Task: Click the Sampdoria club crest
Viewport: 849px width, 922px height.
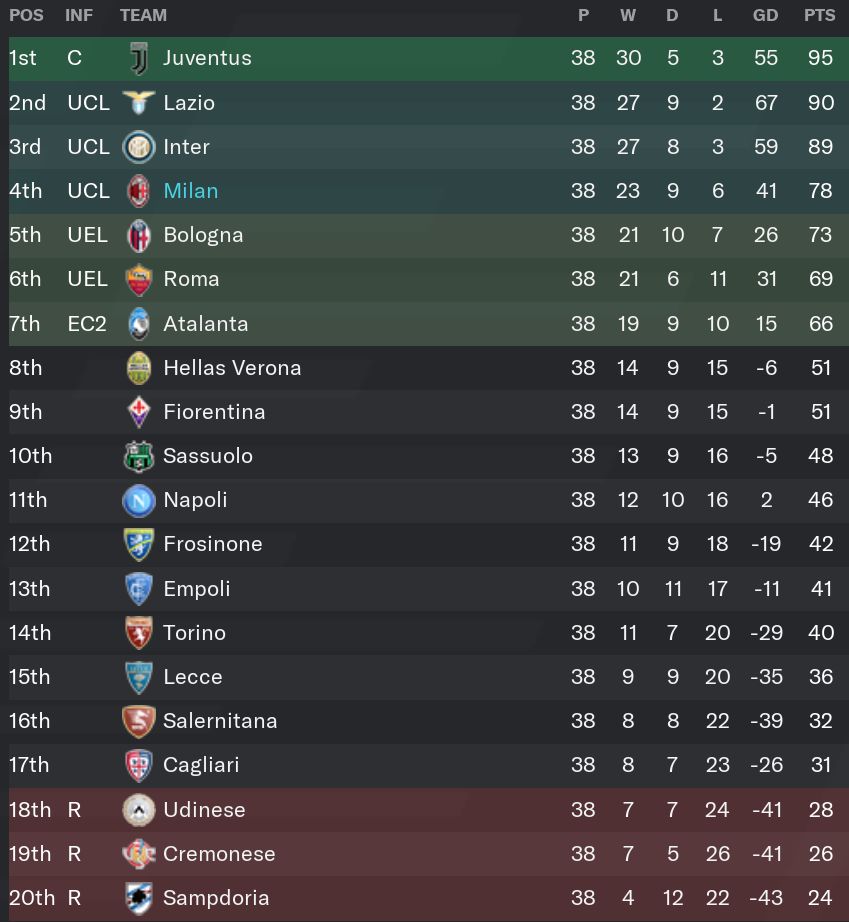Action: pos(139,898)
